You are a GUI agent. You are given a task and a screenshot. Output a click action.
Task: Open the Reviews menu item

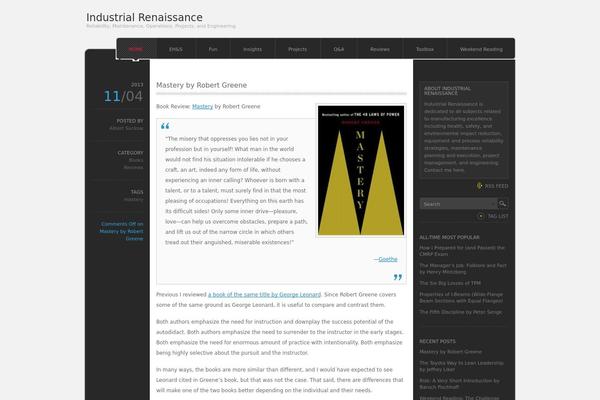[380, 49]
